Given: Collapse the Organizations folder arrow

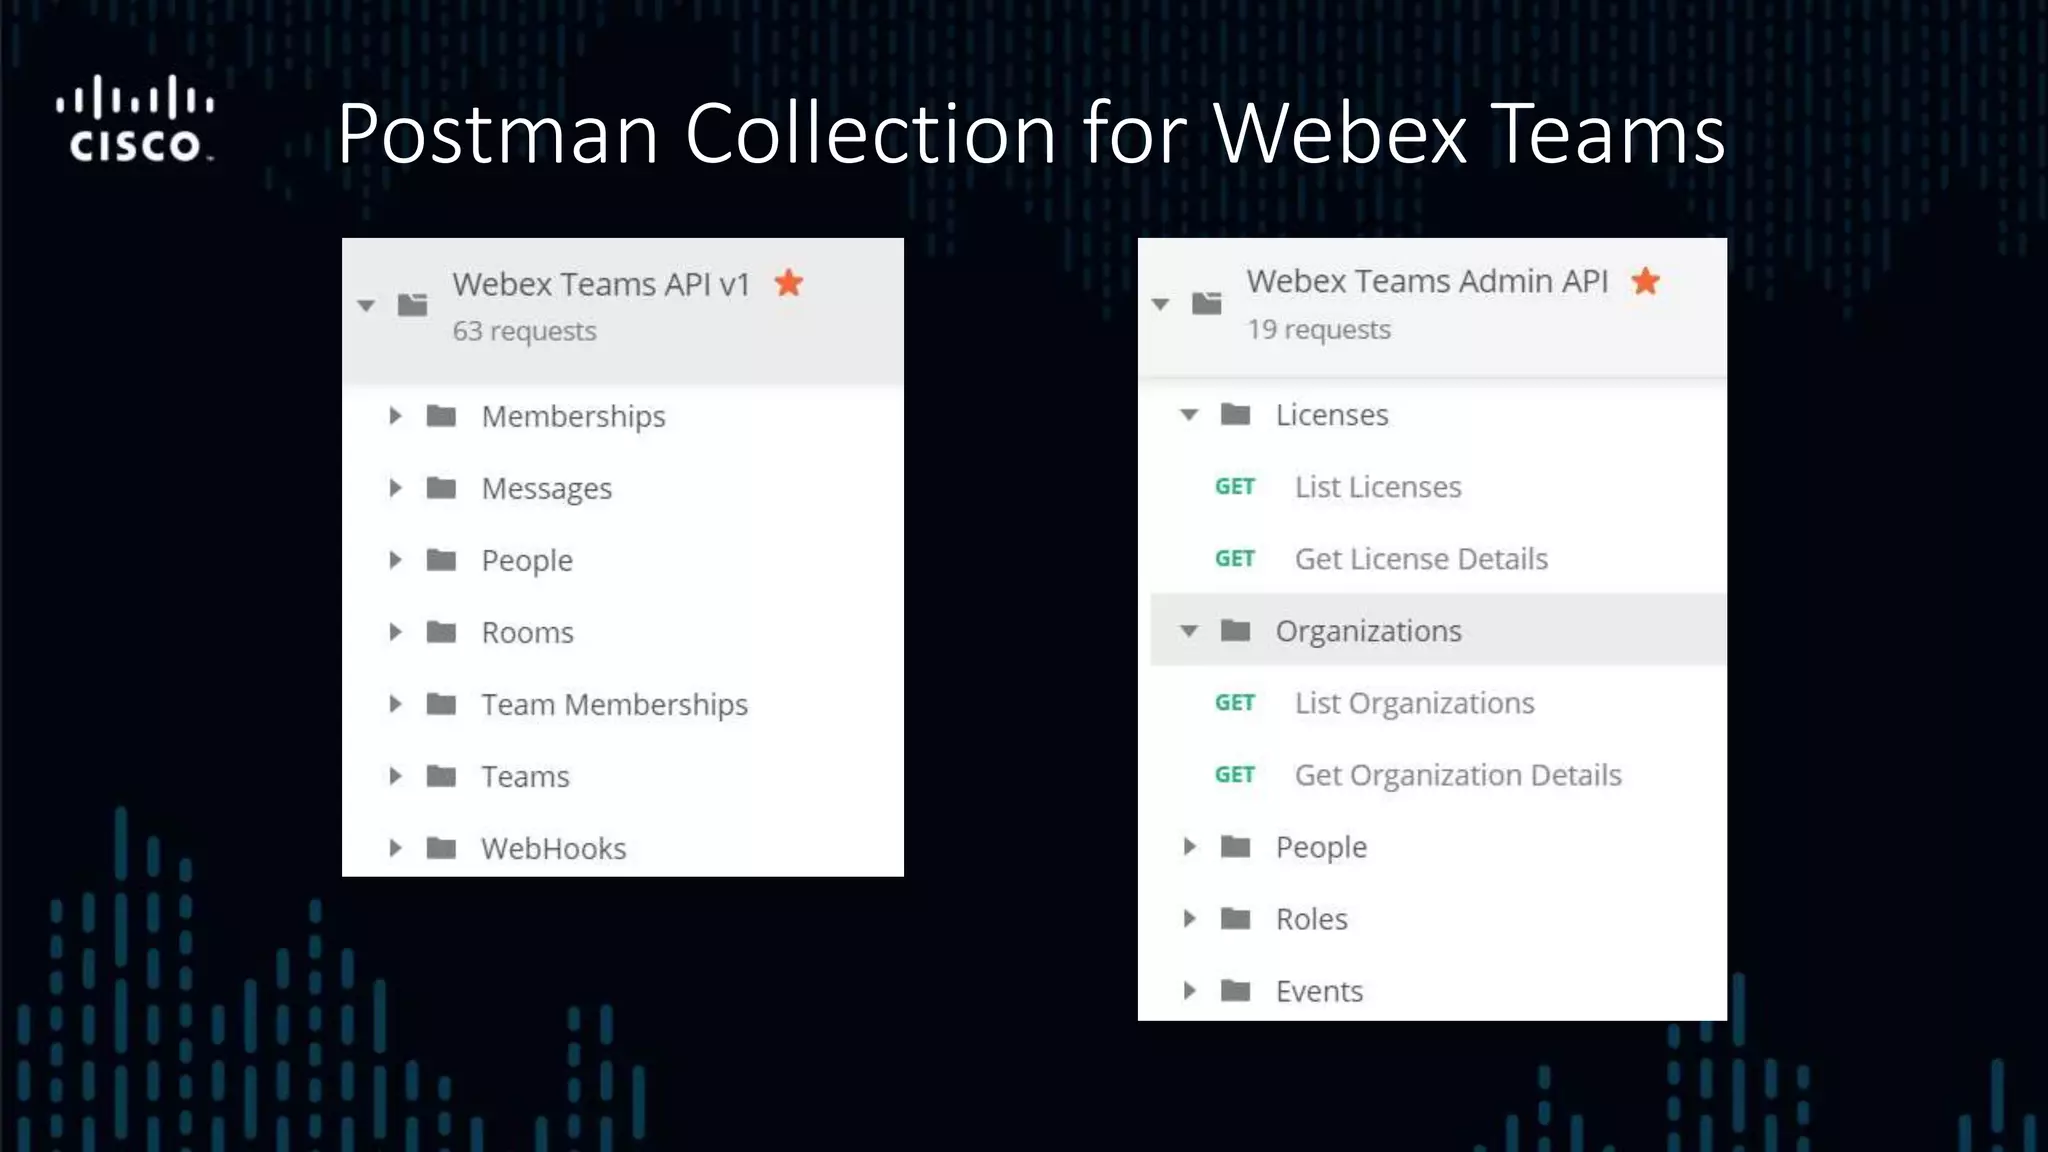Looking at the screenshot, I should point(1189,631).
